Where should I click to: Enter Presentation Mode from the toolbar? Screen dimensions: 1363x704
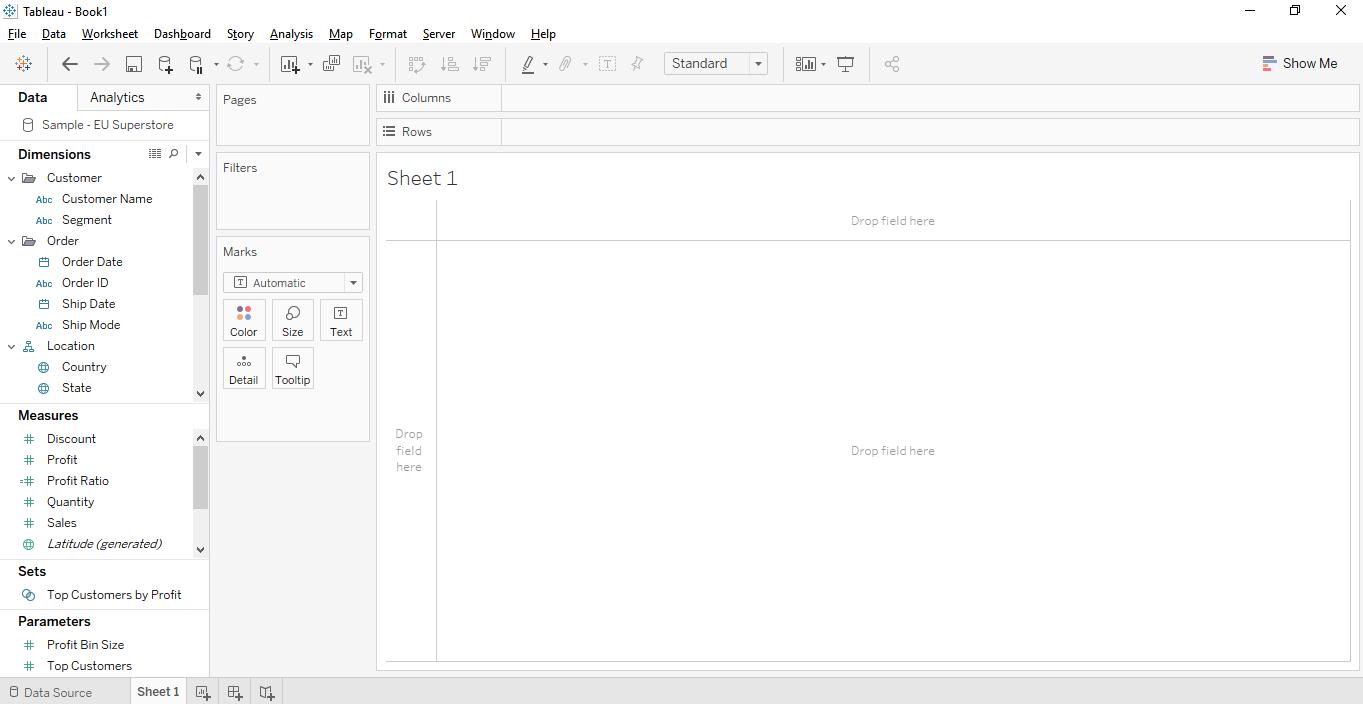coord(846,63)
